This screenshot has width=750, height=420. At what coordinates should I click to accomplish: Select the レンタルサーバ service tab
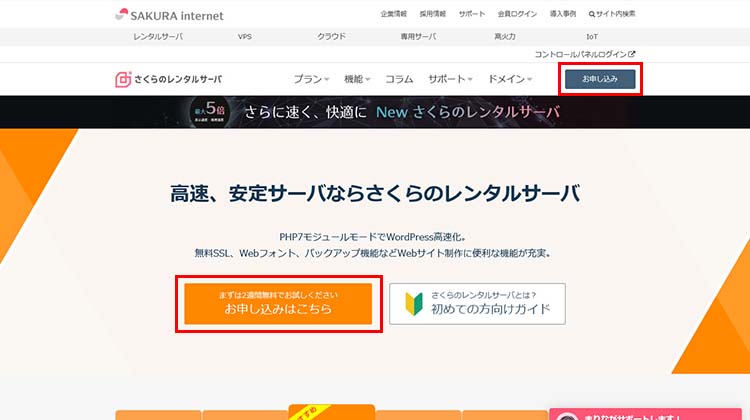158,36
